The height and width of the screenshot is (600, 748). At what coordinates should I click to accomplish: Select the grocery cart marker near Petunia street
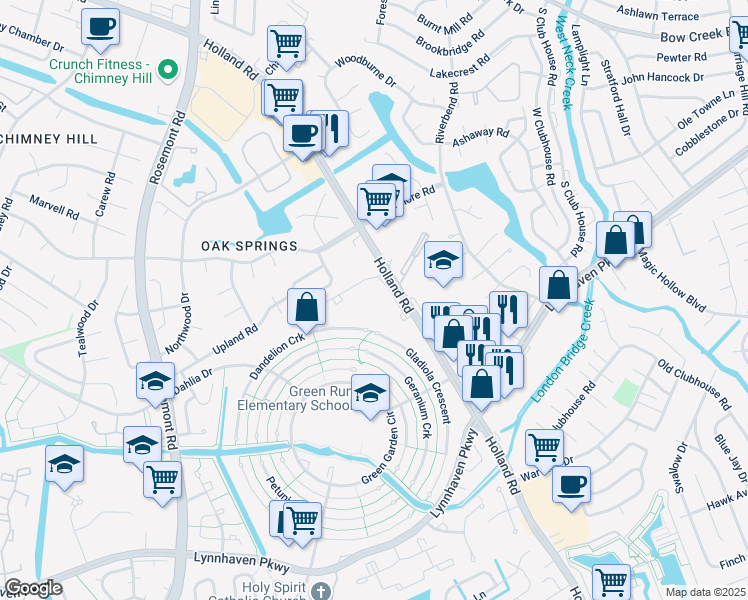302,522
